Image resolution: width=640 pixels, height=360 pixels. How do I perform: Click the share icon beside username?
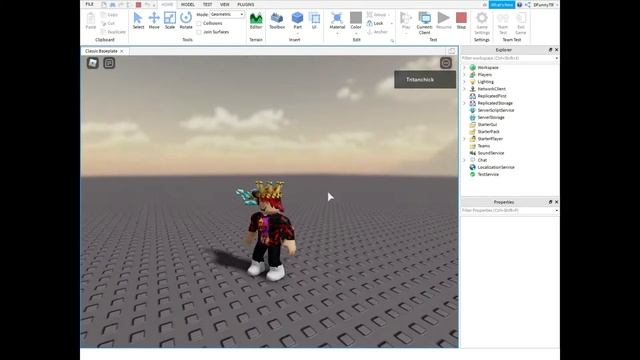point(528,4)
